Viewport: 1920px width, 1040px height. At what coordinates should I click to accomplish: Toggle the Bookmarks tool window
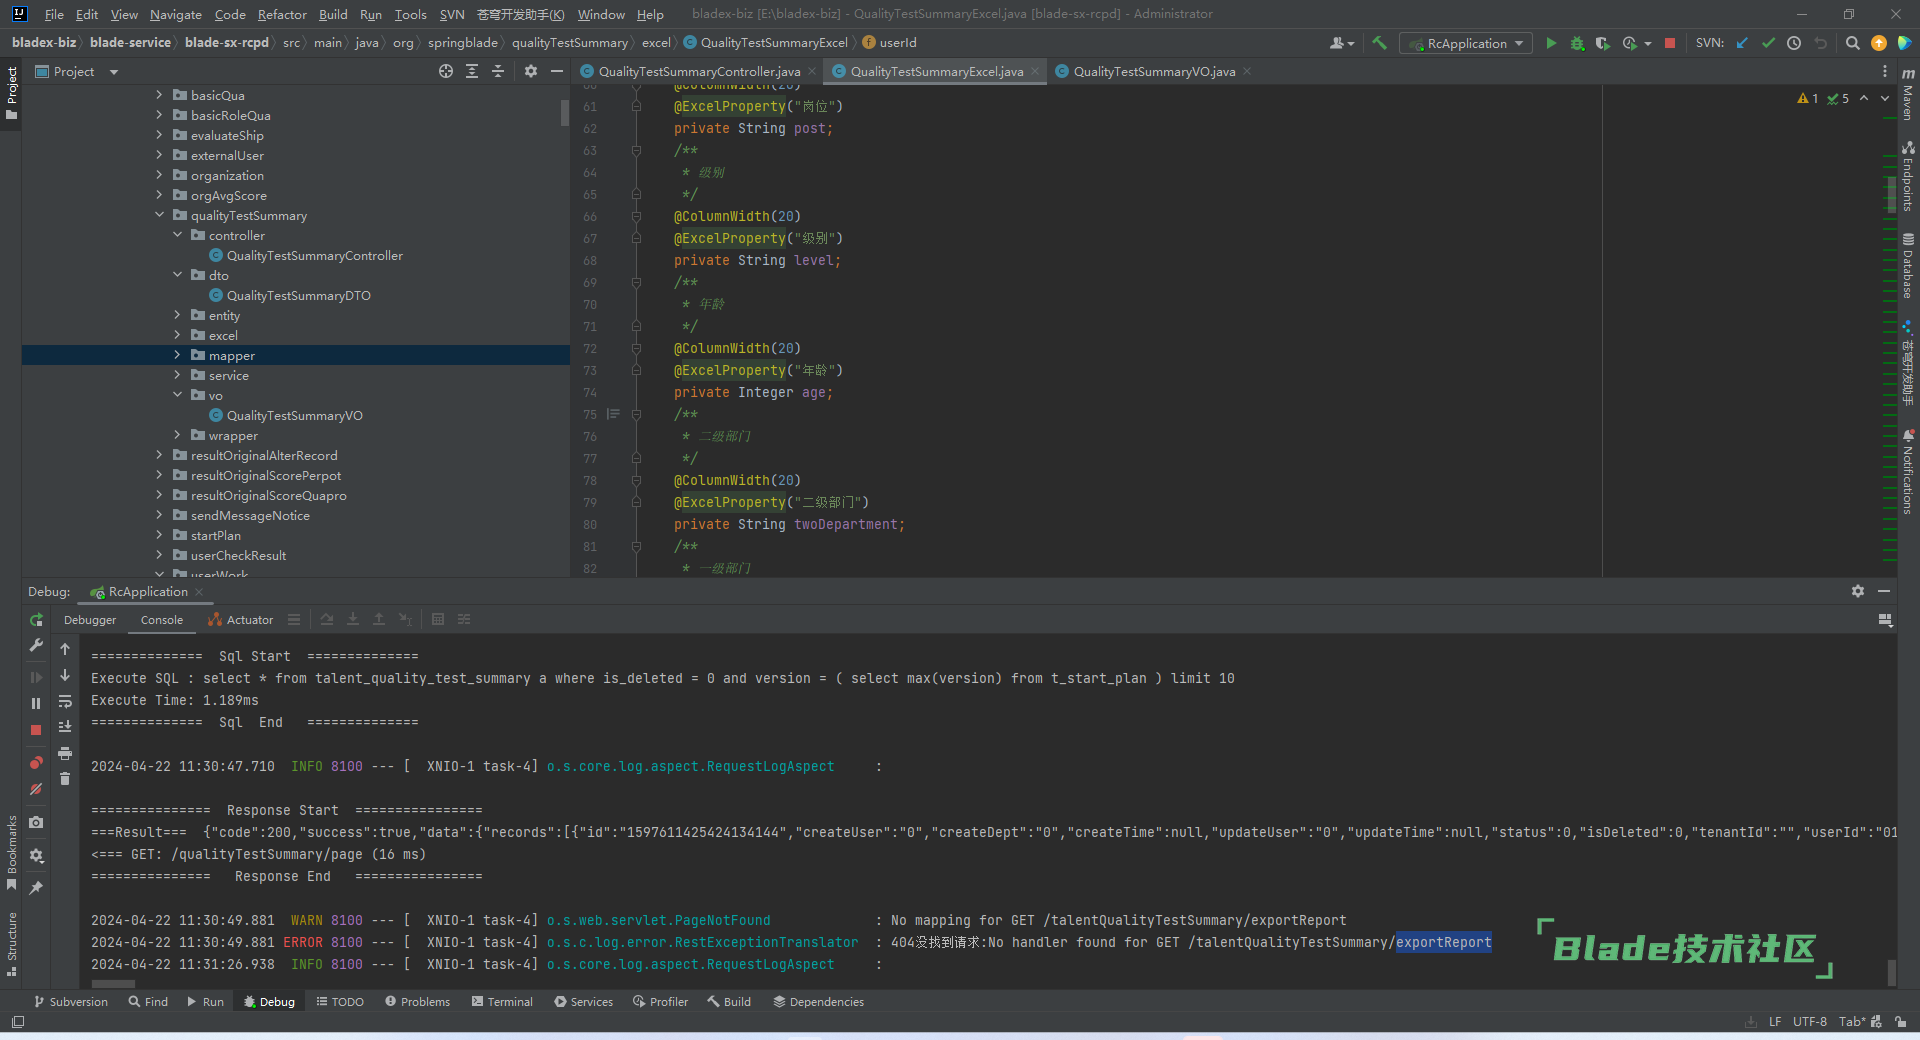click(11, 853)
